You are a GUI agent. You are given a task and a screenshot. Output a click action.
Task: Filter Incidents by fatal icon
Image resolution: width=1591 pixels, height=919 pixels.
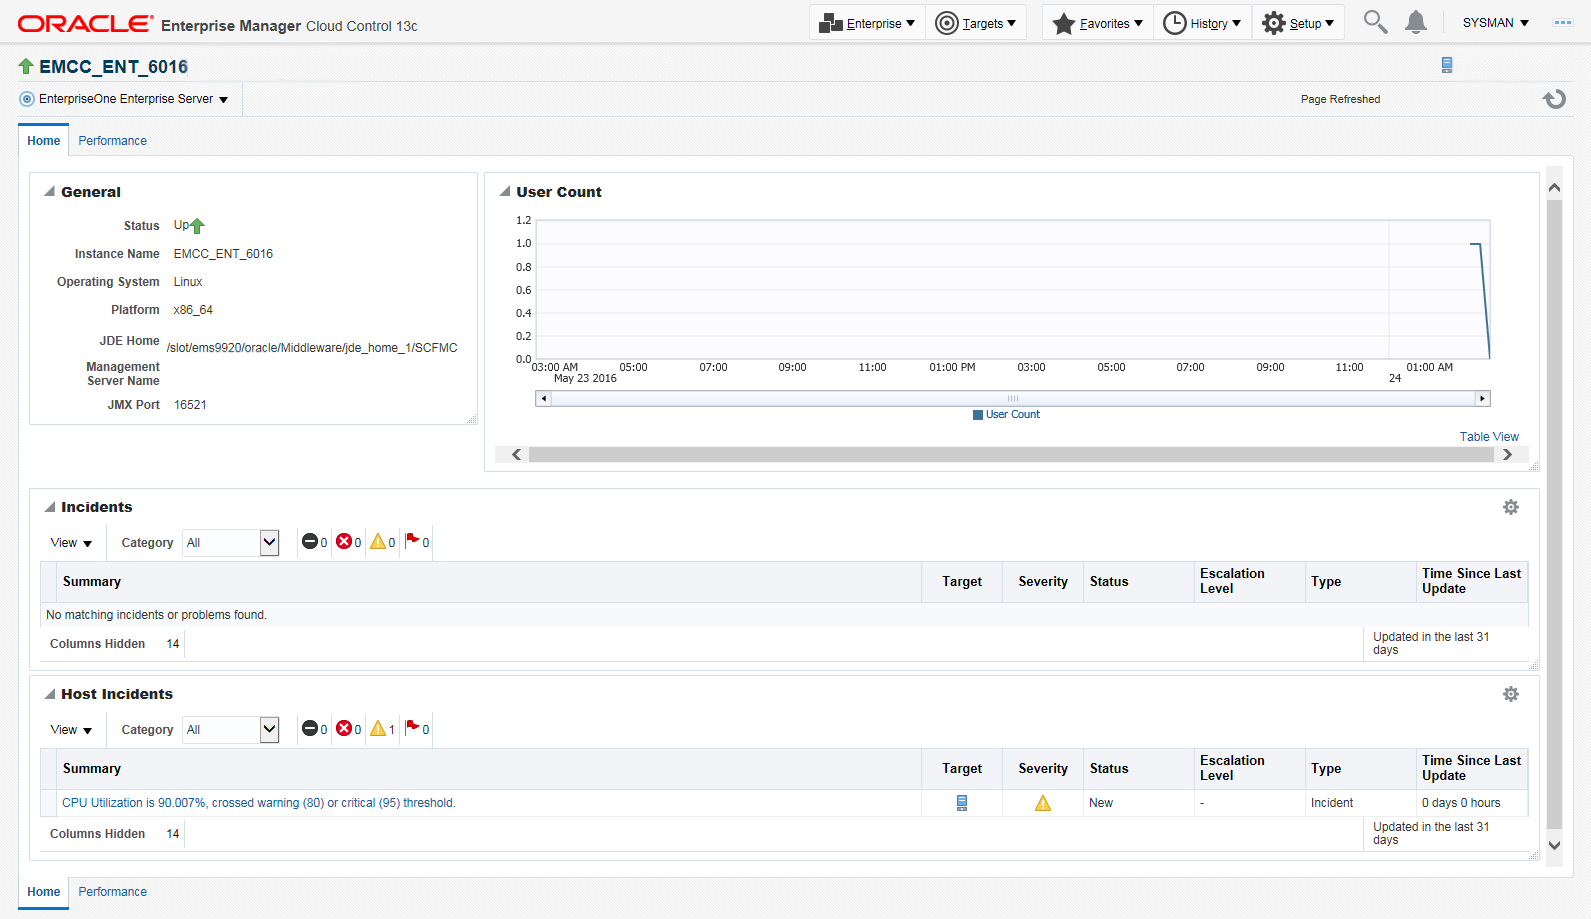tap(310, 542)
